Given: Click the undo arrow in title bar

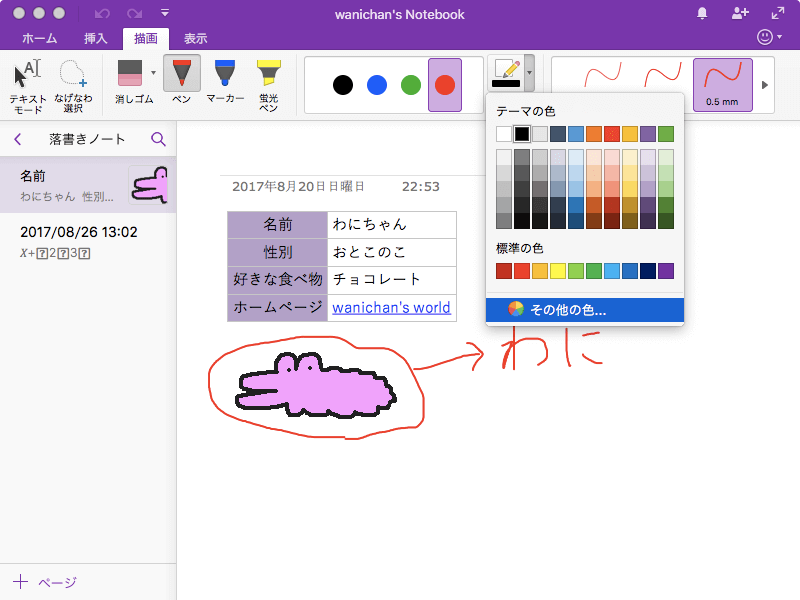Looking at the screenshot, I should pos(102,13).
